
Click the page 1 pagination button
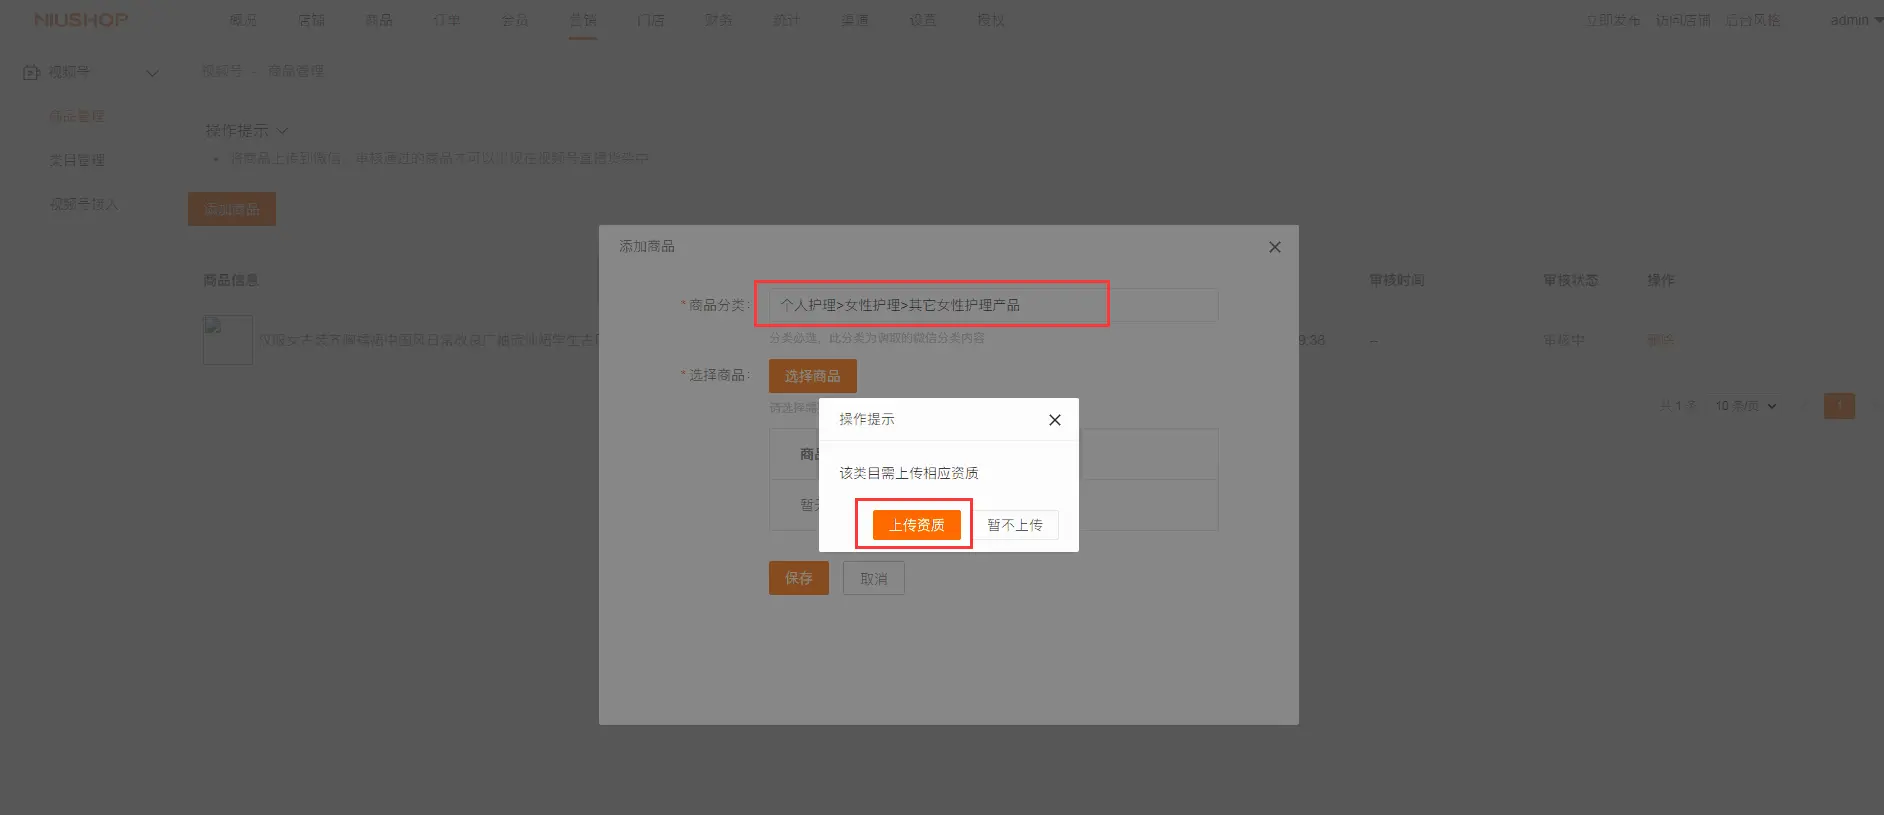pos(1838,406)
